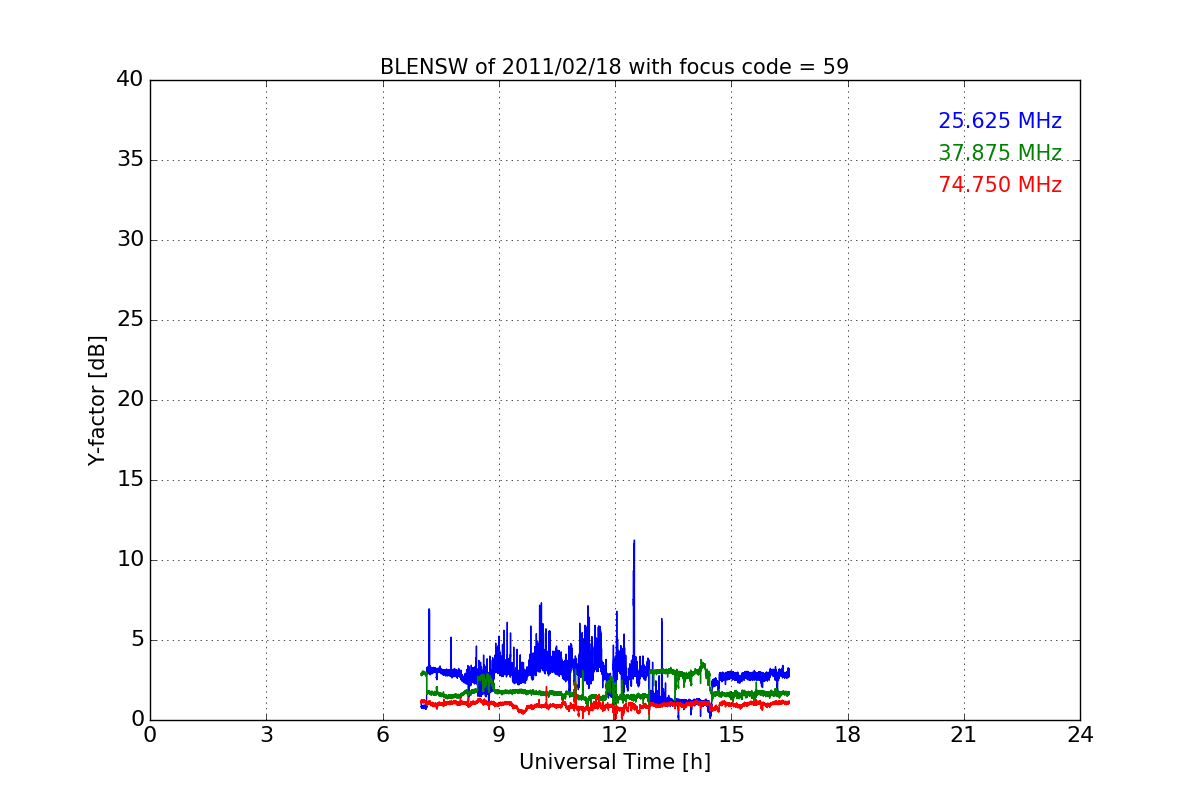Viewport: 1200px width, 800px height.
Task: Click the 'Y-factor [dB]' axis label
Action: (x=97, y=400)
